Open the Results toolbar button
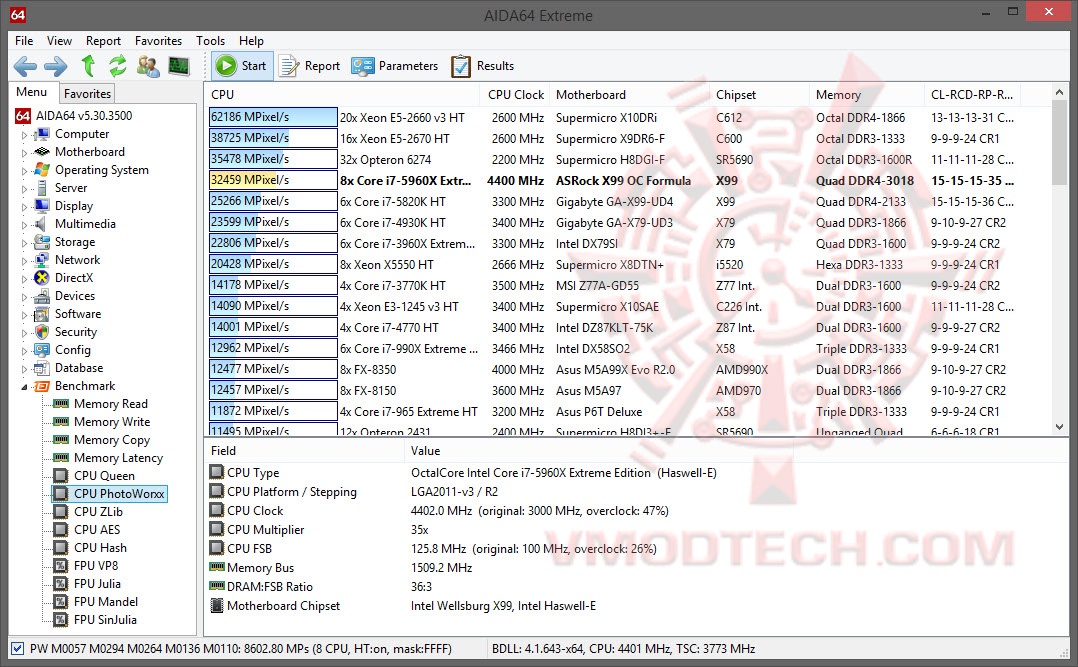This screenshot has width=1078, height=667. click(x=483, y=66)
